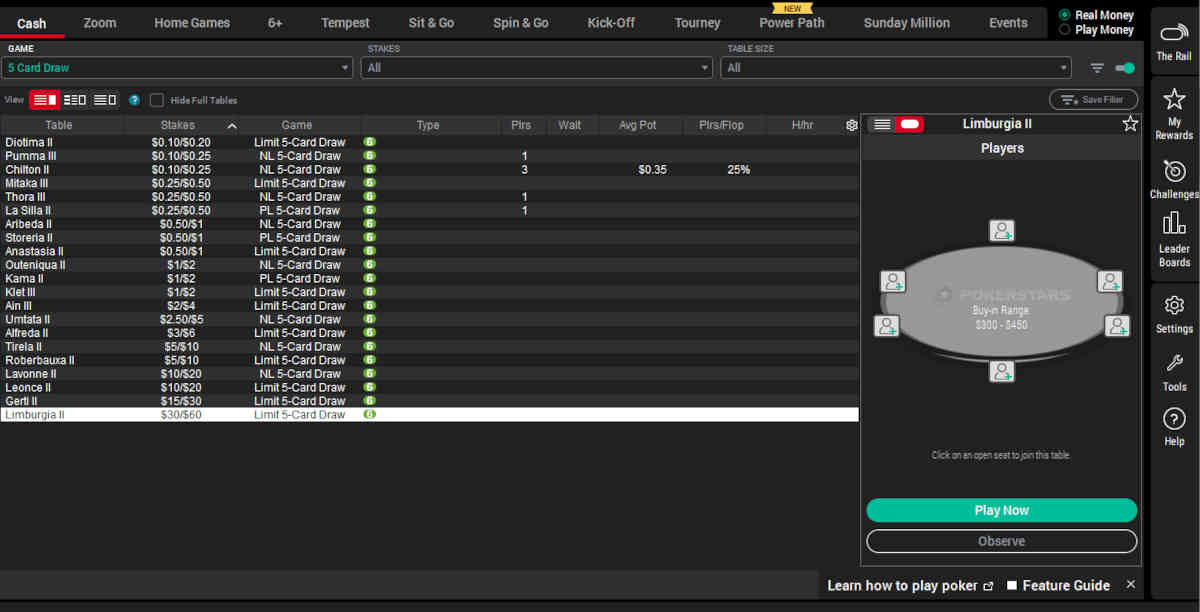Sort by Avg Pot column header

pos(638,125)
